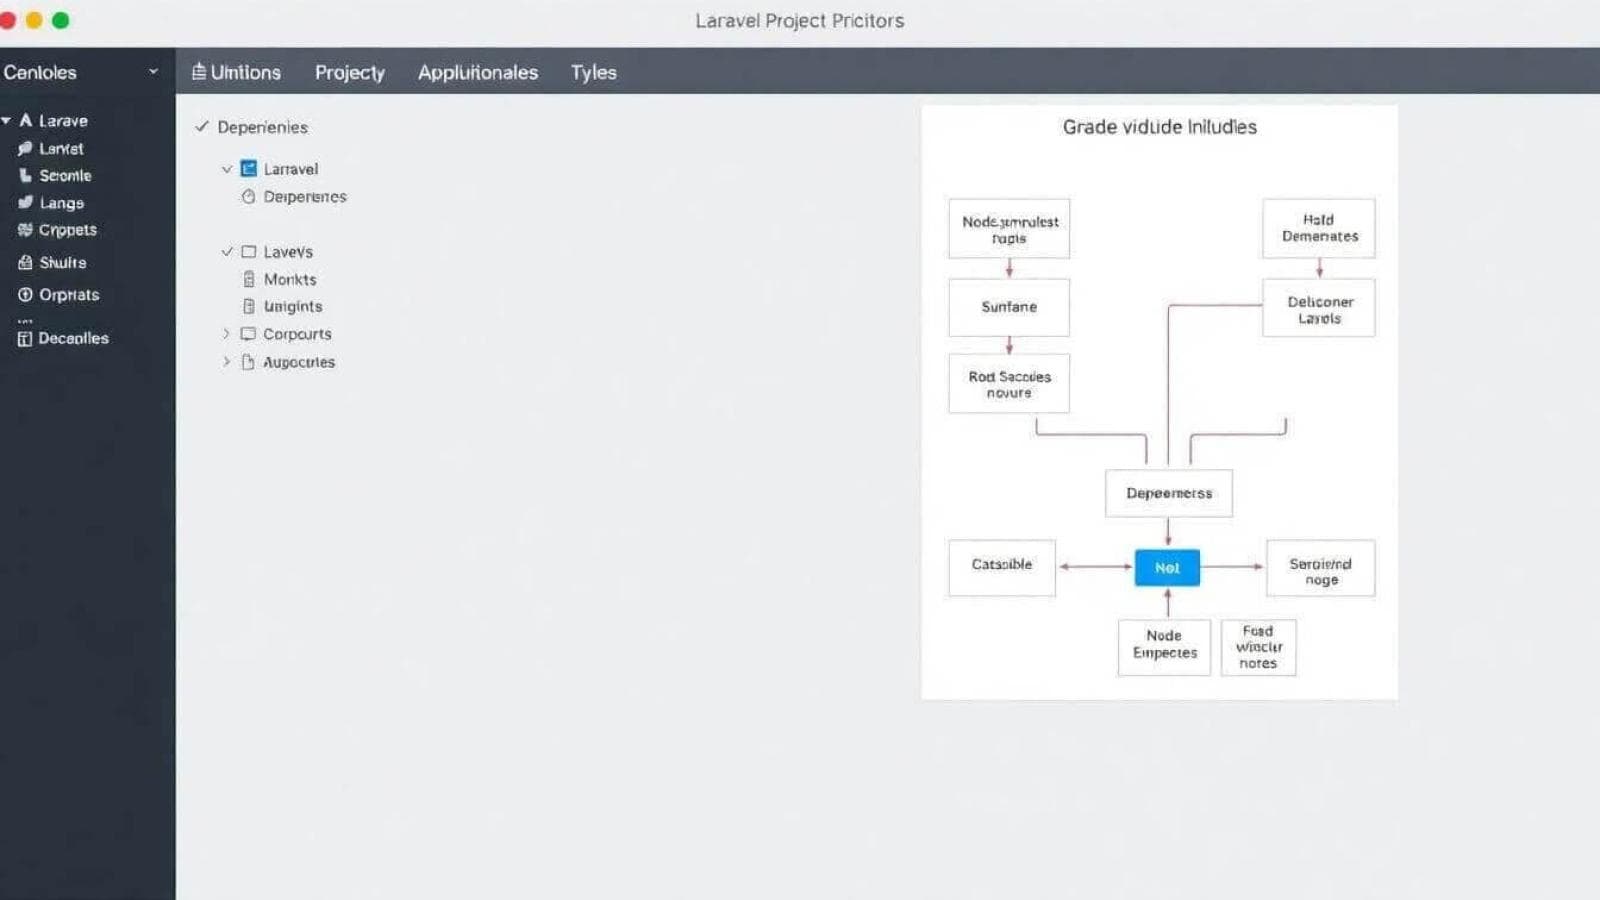This screenshot has width=1600, height=900.
Task: Click the Orpnats circle icon
Action: tap(25, 294)
